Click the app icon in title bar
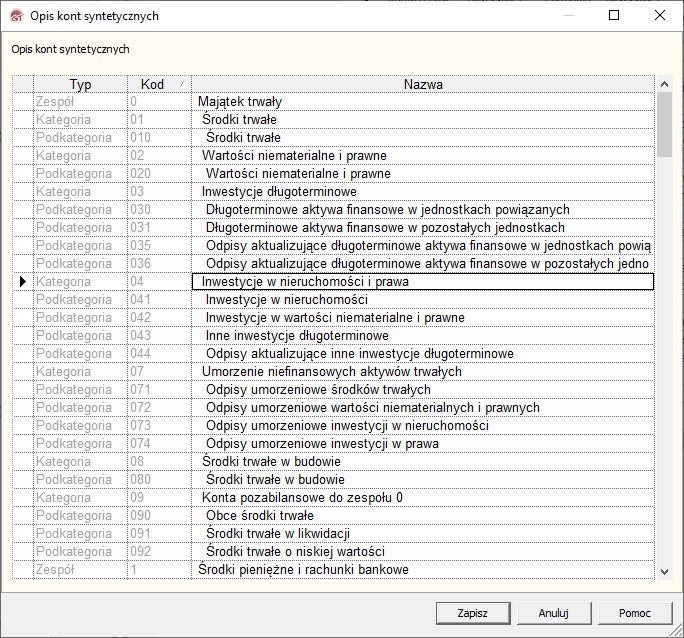Viewport: 684px width, 638px height. tap(15, 16)
